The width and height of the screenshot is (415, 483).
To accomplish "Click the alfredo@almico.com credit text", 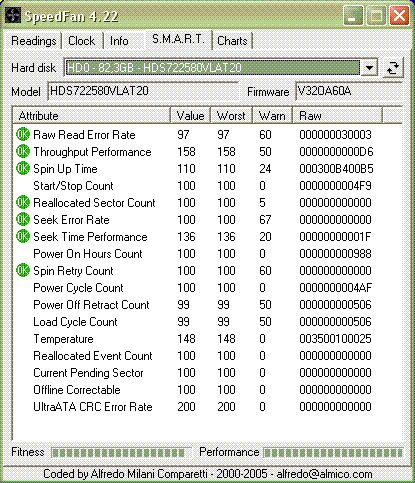I will tap(324, 474).
